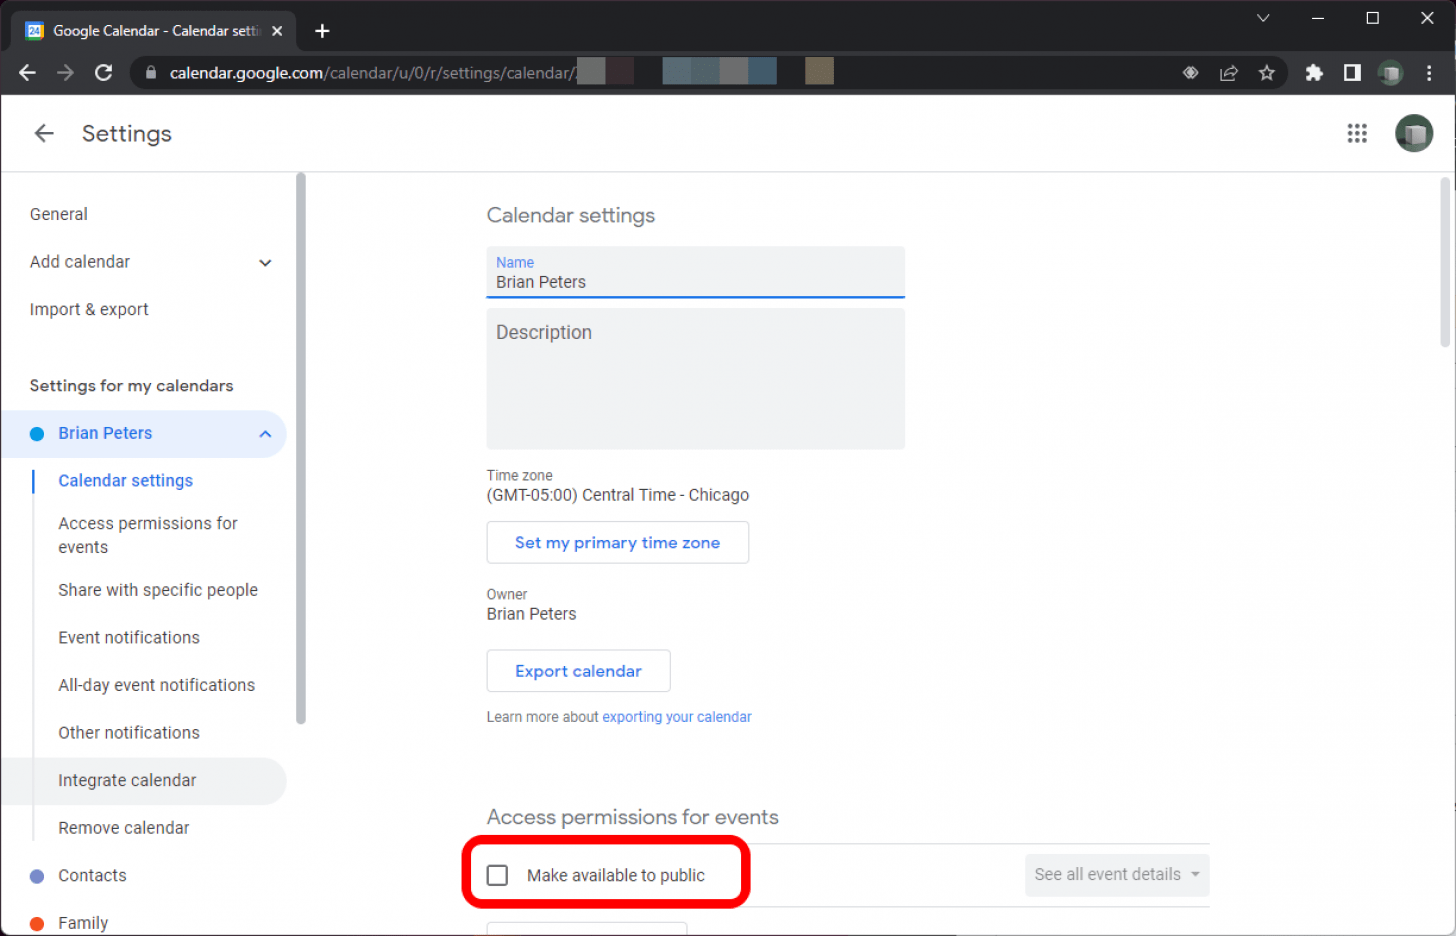The width and height of the screenshot is (1456, 936).
Task: Open the Google apps grid
Action: (x=1356, y=133)
